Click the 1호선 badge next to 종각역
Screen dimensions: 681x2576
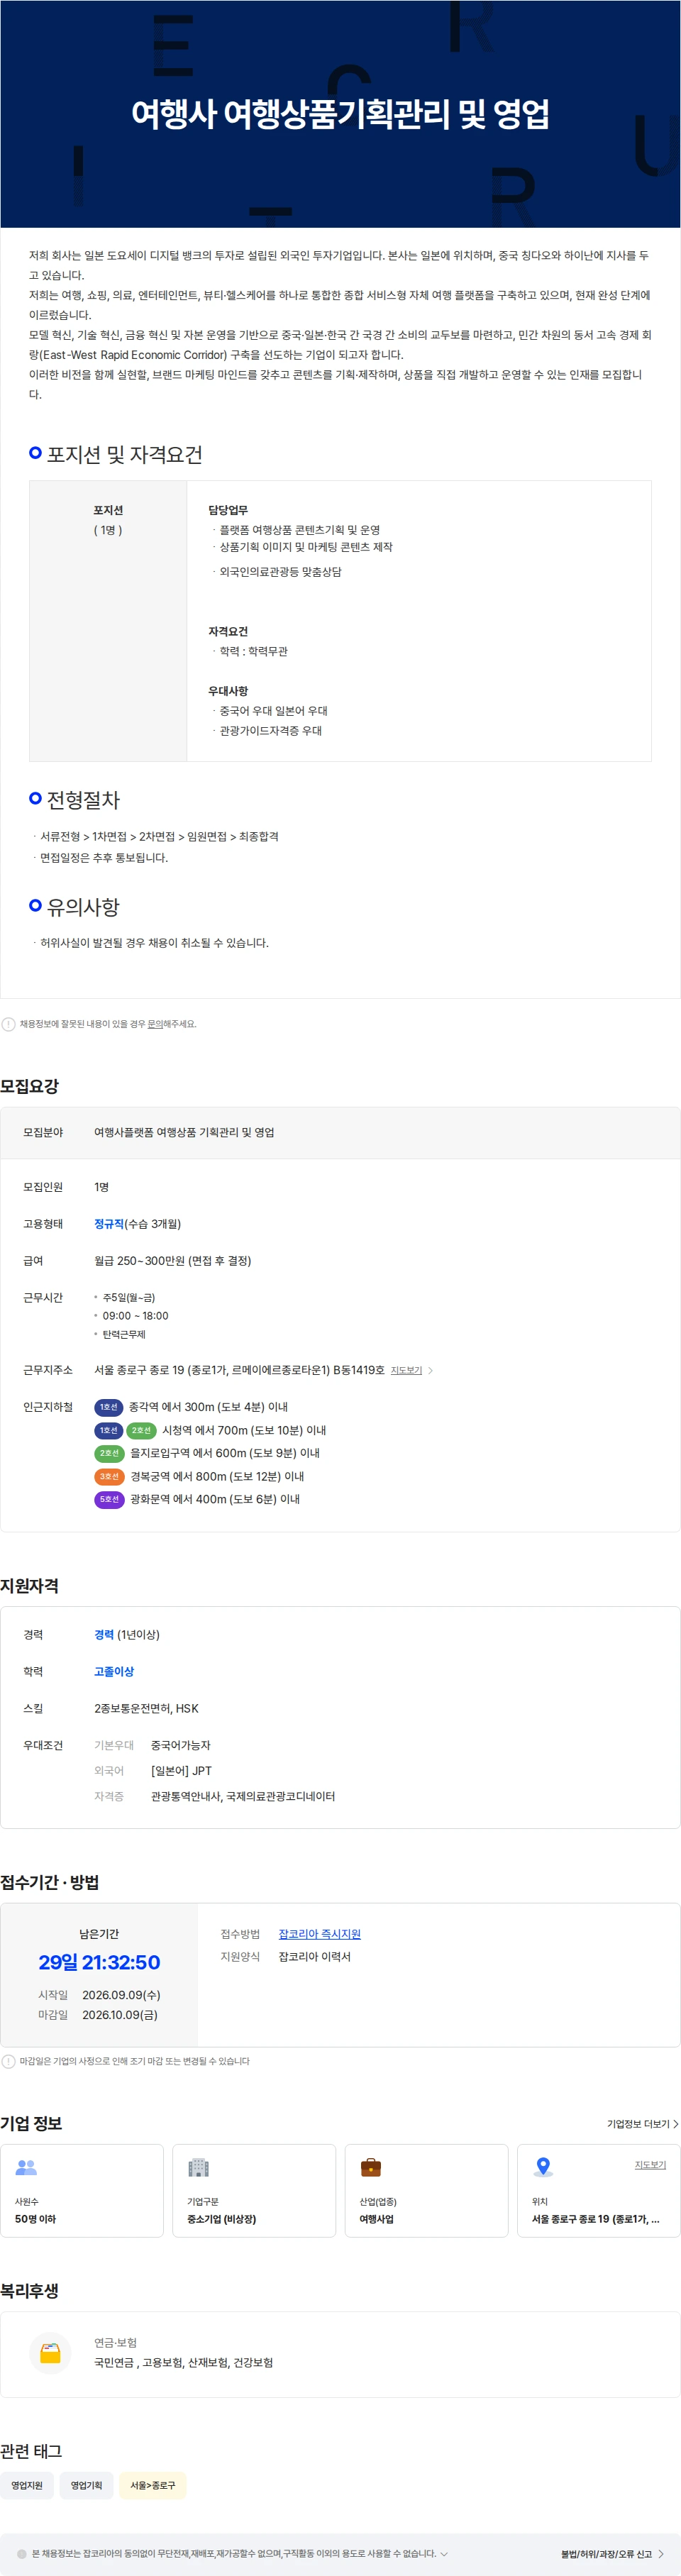click(x=108, y=1407)
